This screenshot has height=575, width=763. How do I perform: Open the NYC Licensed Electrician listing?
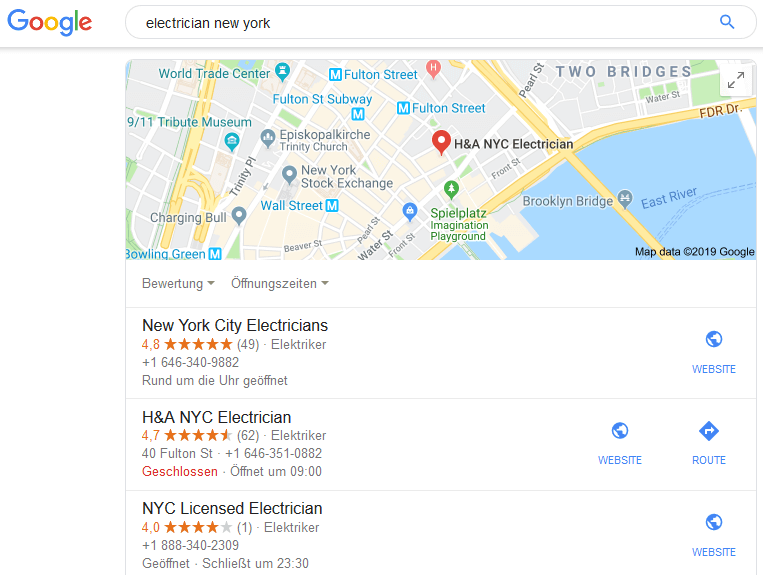click(x=232, y=508)
